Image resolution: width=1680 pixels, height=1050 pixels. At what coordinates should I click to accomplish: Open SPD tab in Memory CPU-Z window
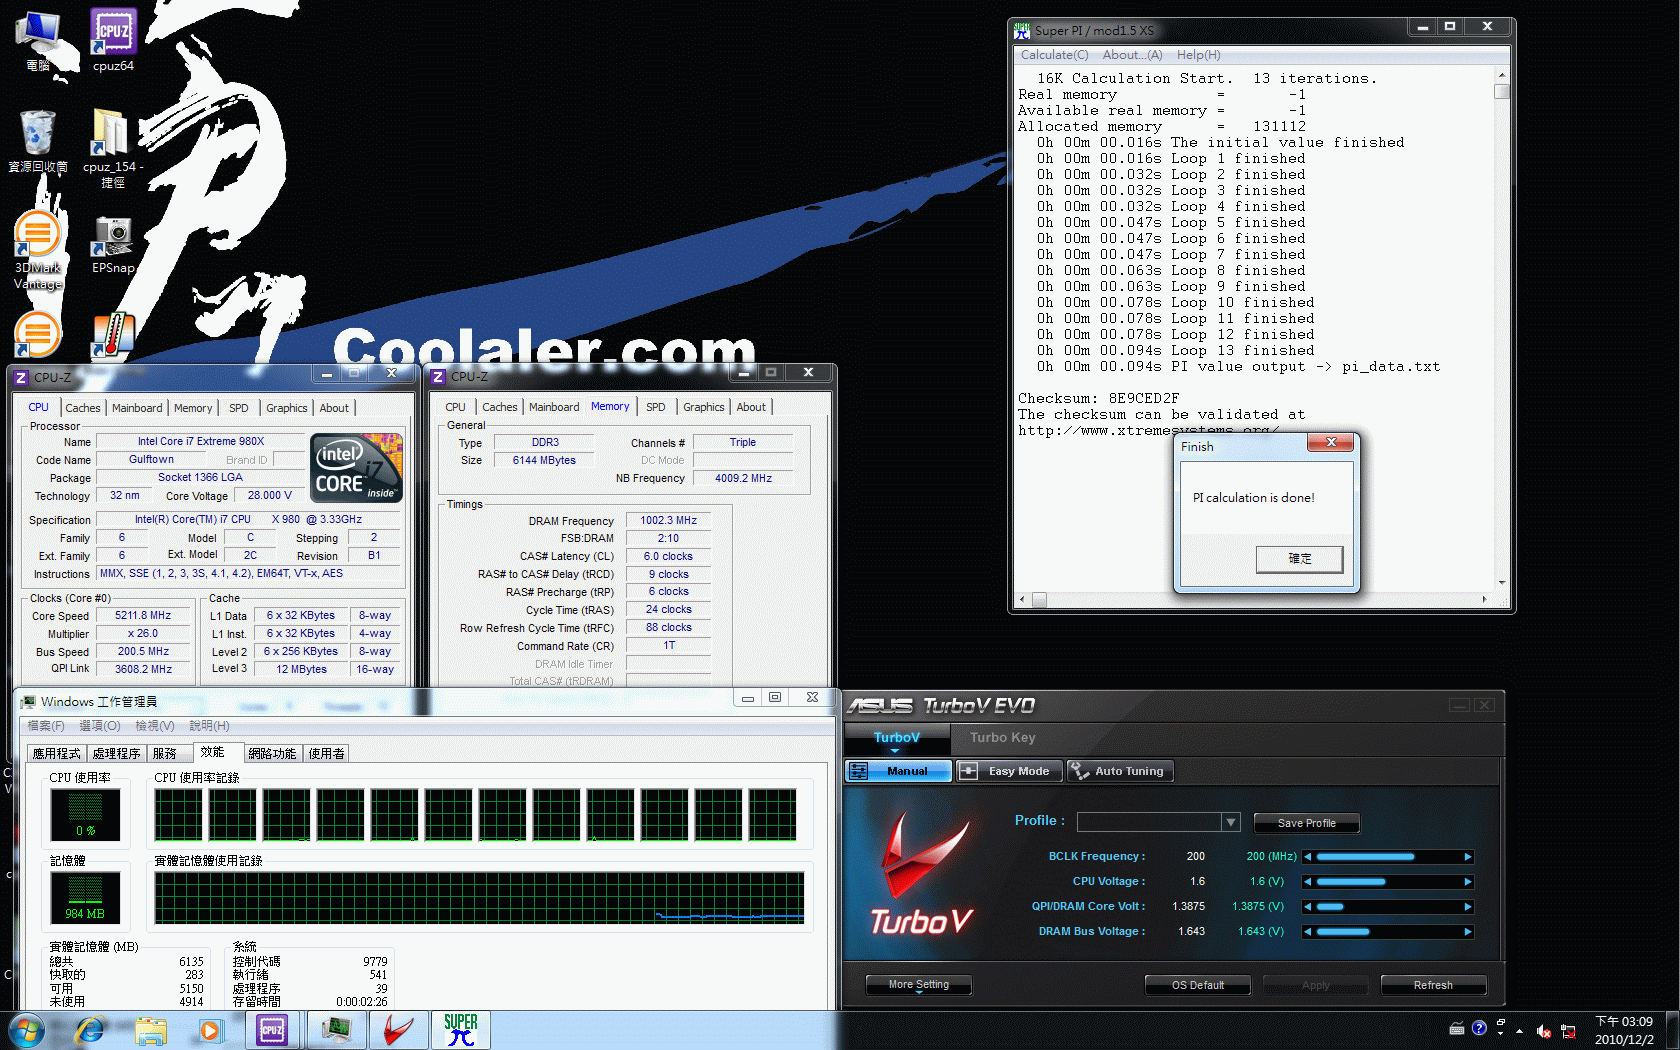pos(655,407)
